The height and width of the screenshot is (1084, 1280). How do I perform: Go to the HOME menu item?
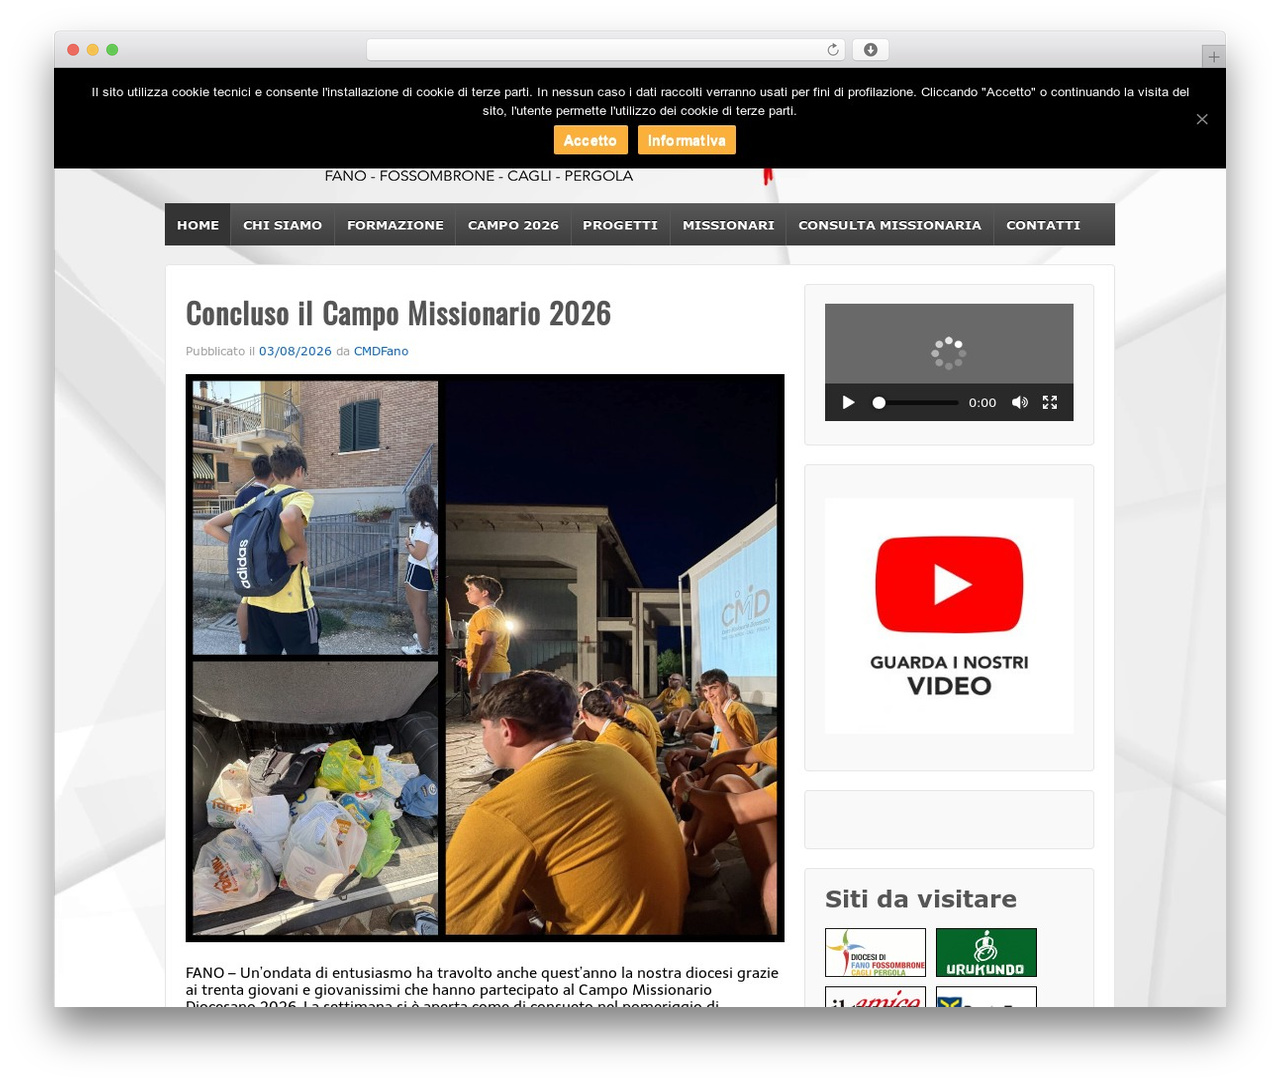(198, 225)
